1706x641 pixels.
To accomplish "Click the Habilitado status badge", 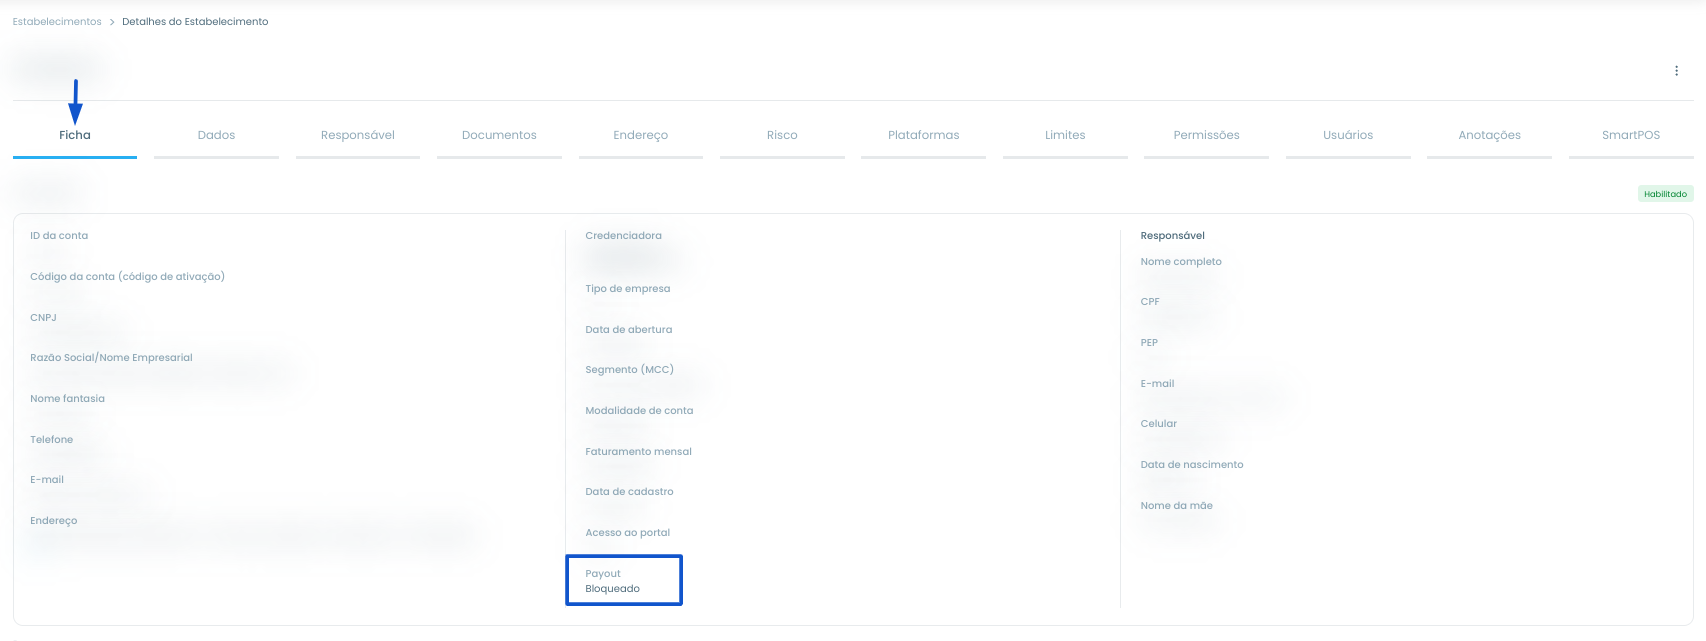I will pos(1665,194).
